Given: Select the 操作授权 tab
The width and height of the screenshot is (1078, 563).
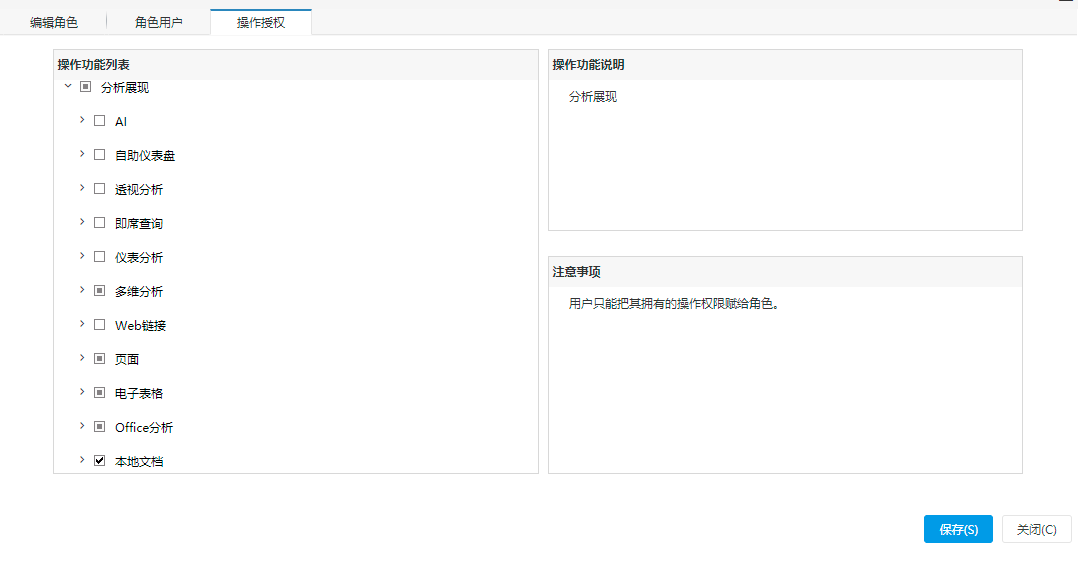Looking at the screenshot, I should tap(261, 23).
